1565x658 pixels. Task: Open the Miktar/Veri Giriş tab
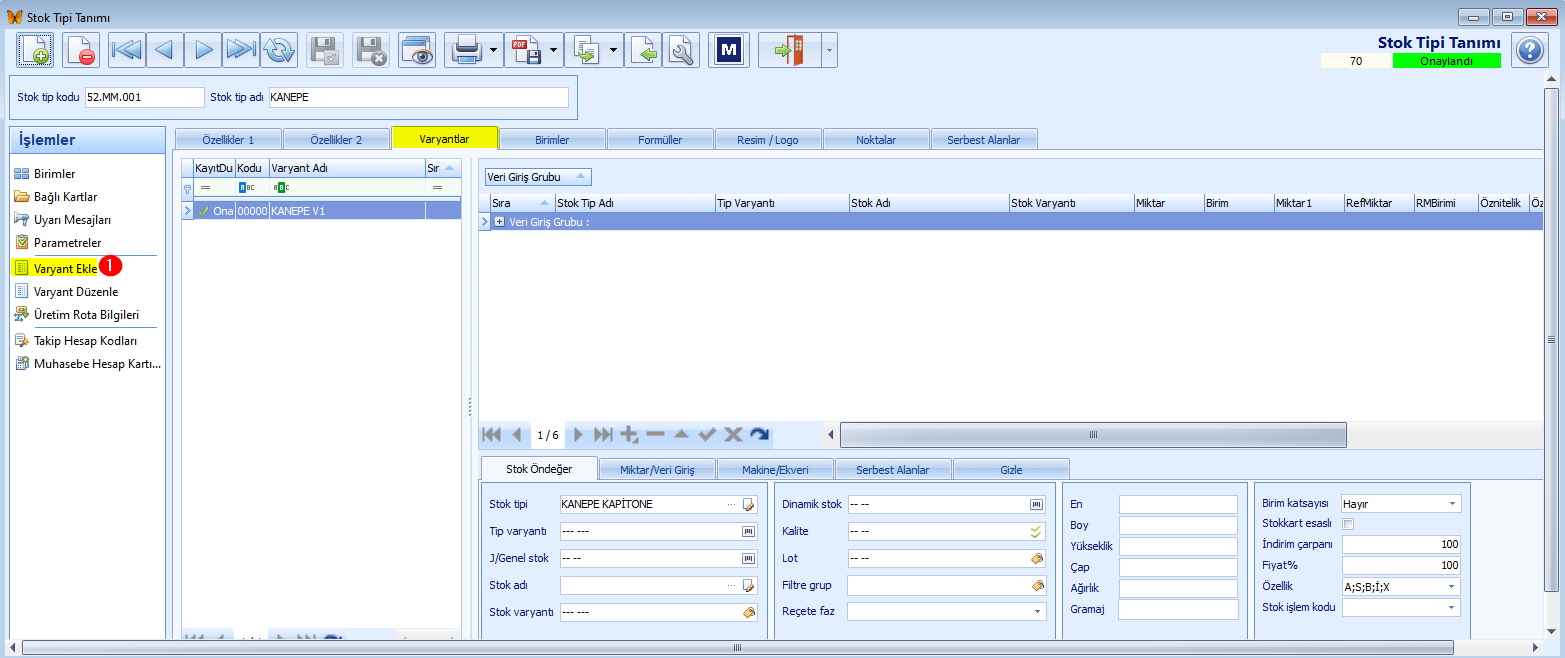657,469
